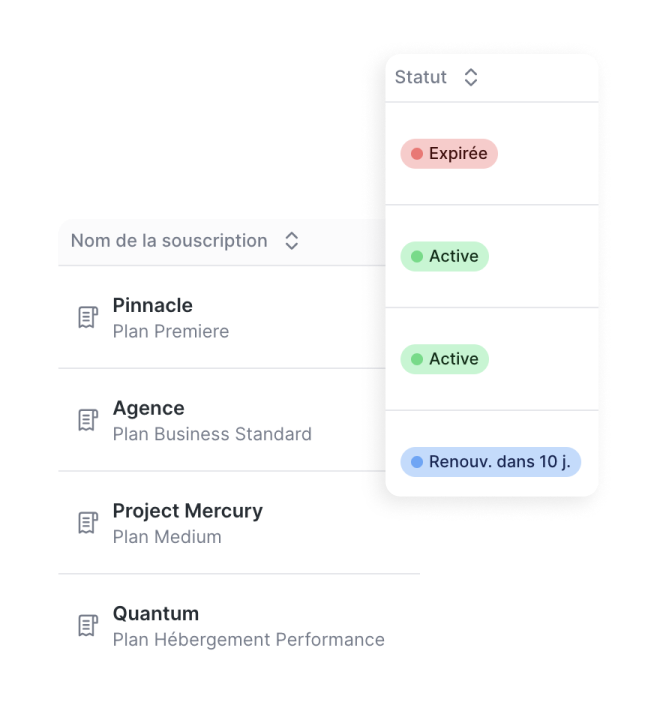Open the Agence subscription

pyautogui.click(x=148, y=409)
